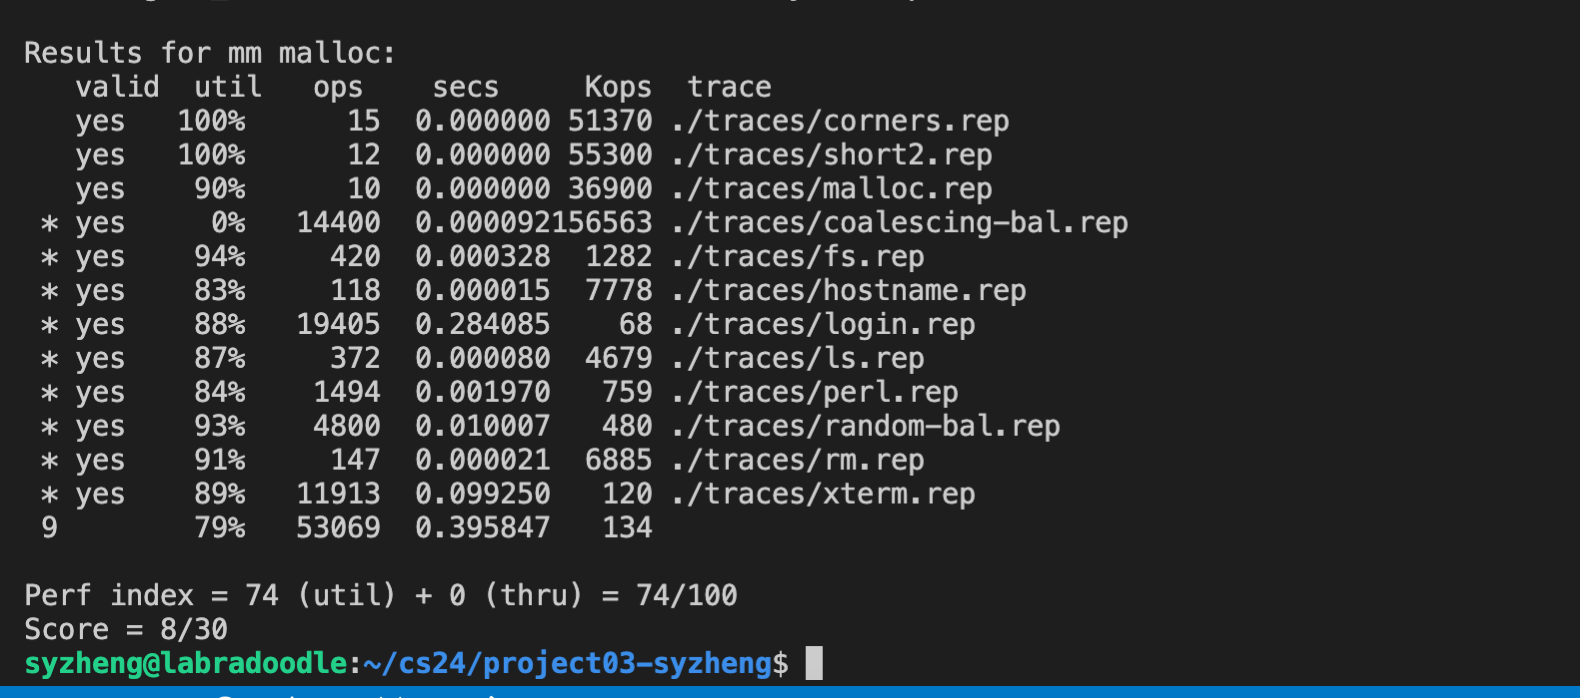
Task: Open the ./traces/coalescing-bal.rep trace link
Action: pyautogui.click(x=900, y=223)
